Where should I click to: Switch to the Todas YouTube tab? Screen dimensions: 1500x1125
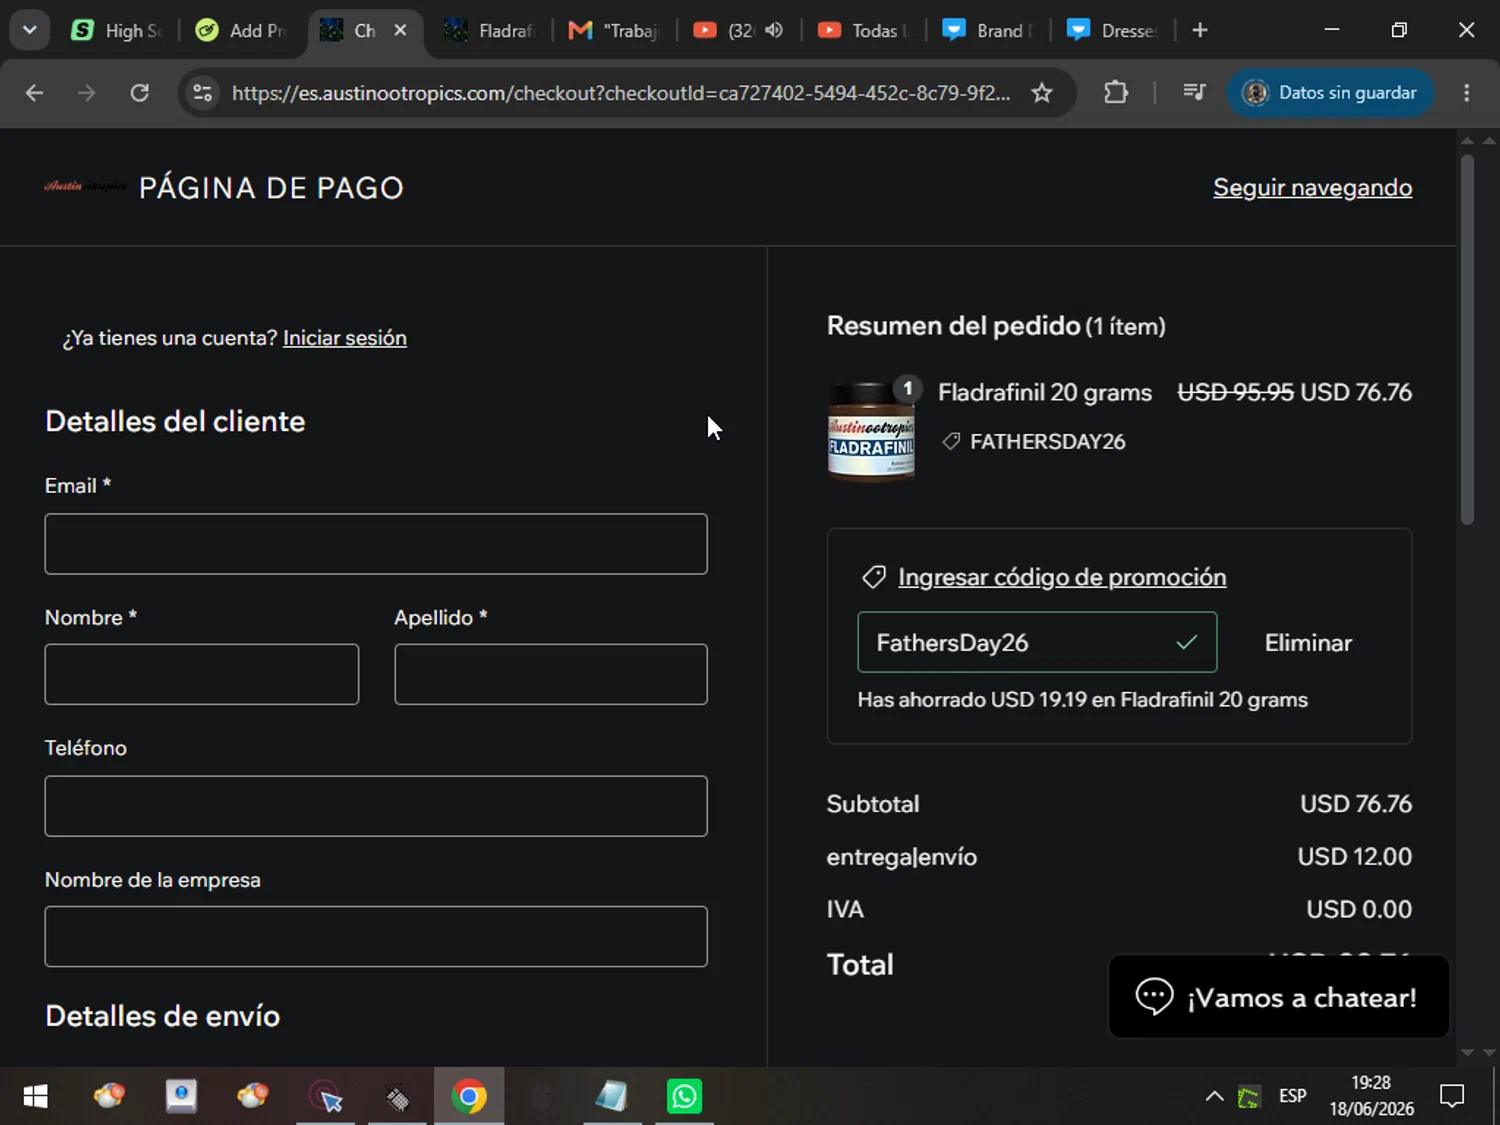864,31
